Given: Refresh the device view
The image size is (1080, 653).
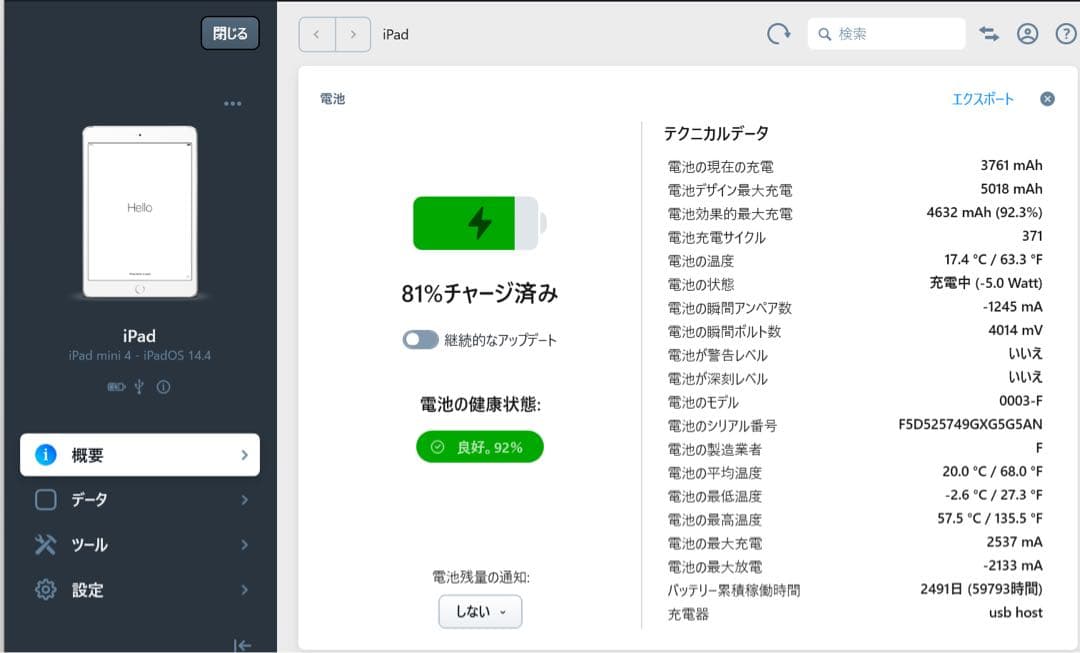Looking at the screenshot, I should [778, 34].
